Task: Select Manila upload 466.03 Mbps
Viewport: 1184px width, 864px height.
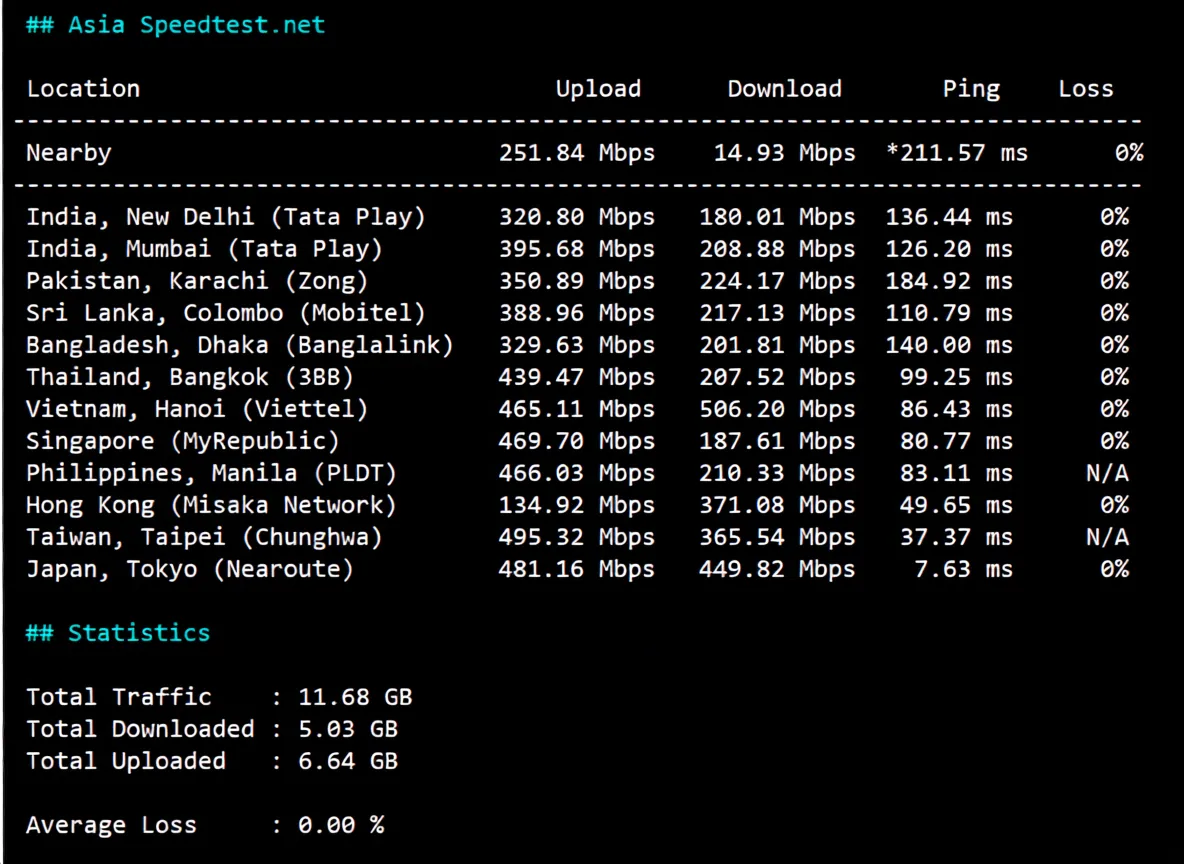Action: click(577, 473)
